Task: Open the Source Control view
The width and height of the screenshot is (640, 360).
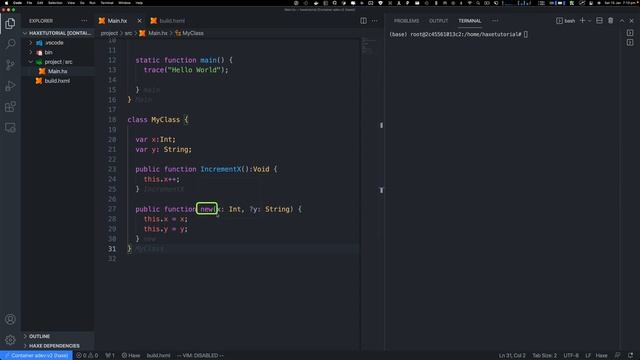Action: (10, 64)
